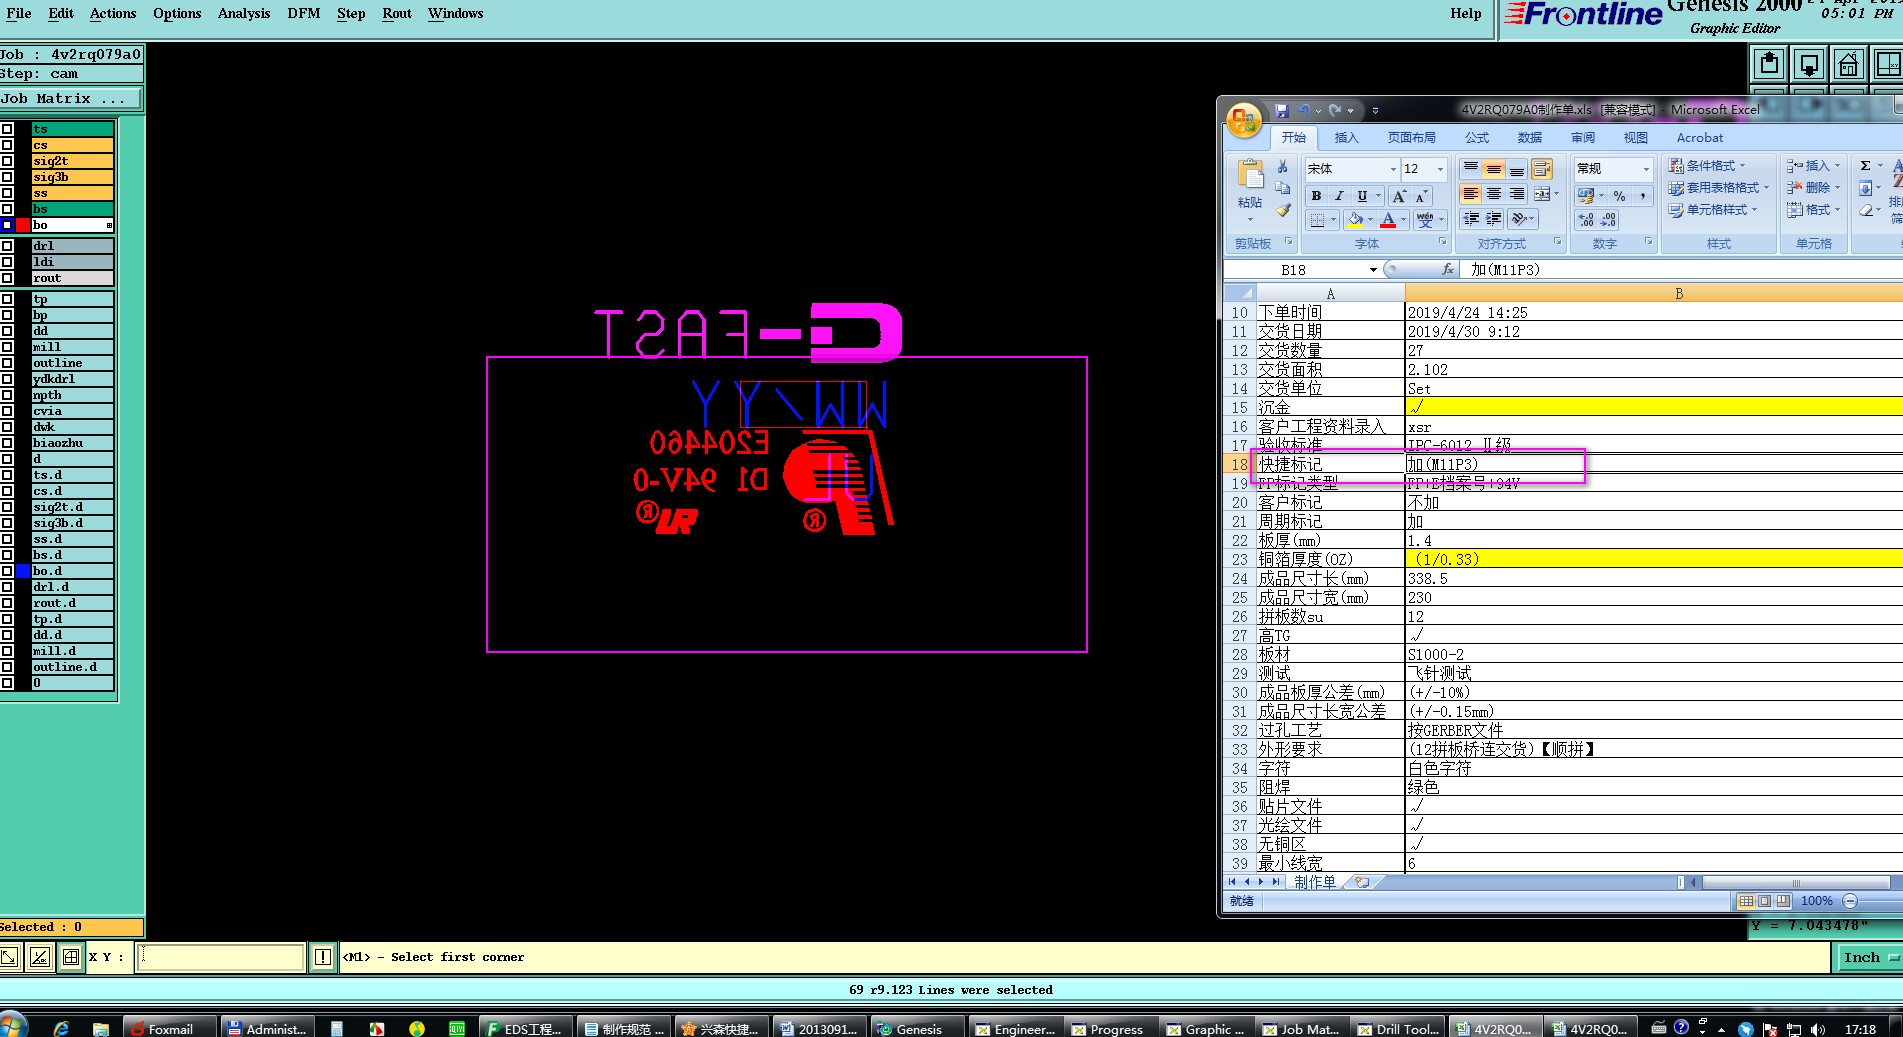Open the borders dropdown arrow in Excel
The height and width of the screenshot is (1037, 1903).
coord(1334,220)
